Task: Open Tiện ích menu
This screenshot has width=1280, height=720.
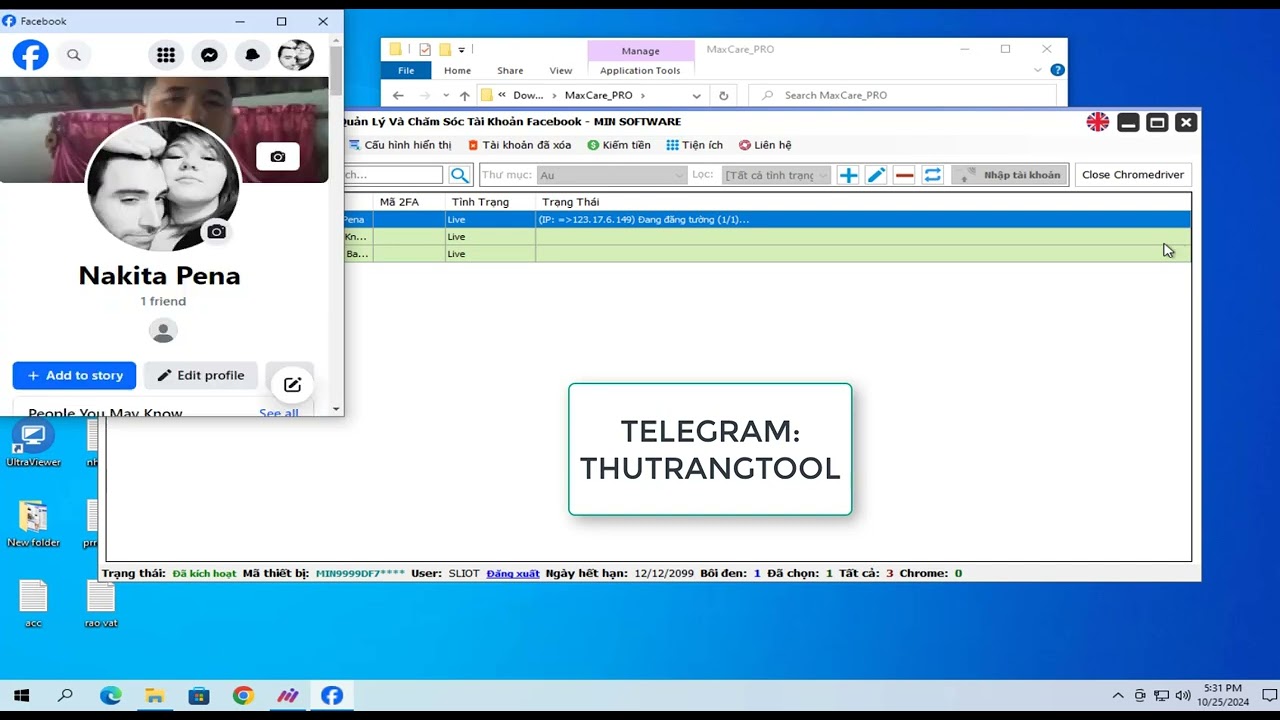Action: [695, 145]
